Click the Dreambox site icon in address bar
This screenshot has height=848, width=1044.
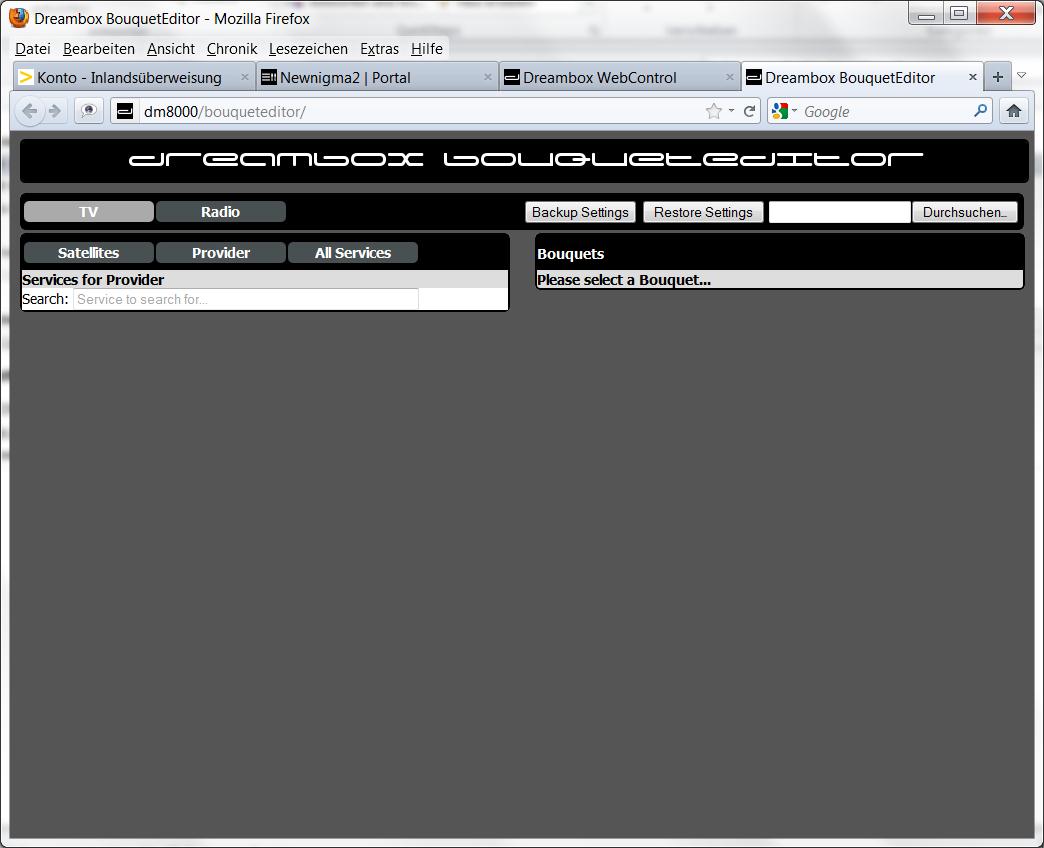pos(125,111)
